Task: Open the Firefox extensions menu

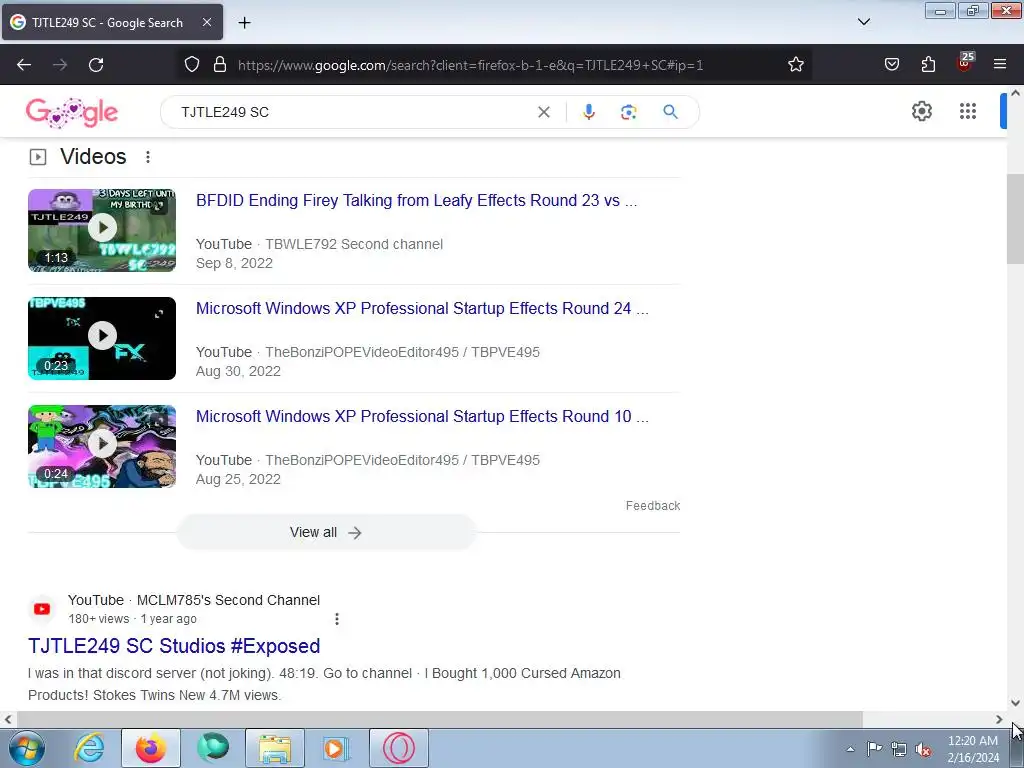Action: pyautogui.click(x=928, y=64)
